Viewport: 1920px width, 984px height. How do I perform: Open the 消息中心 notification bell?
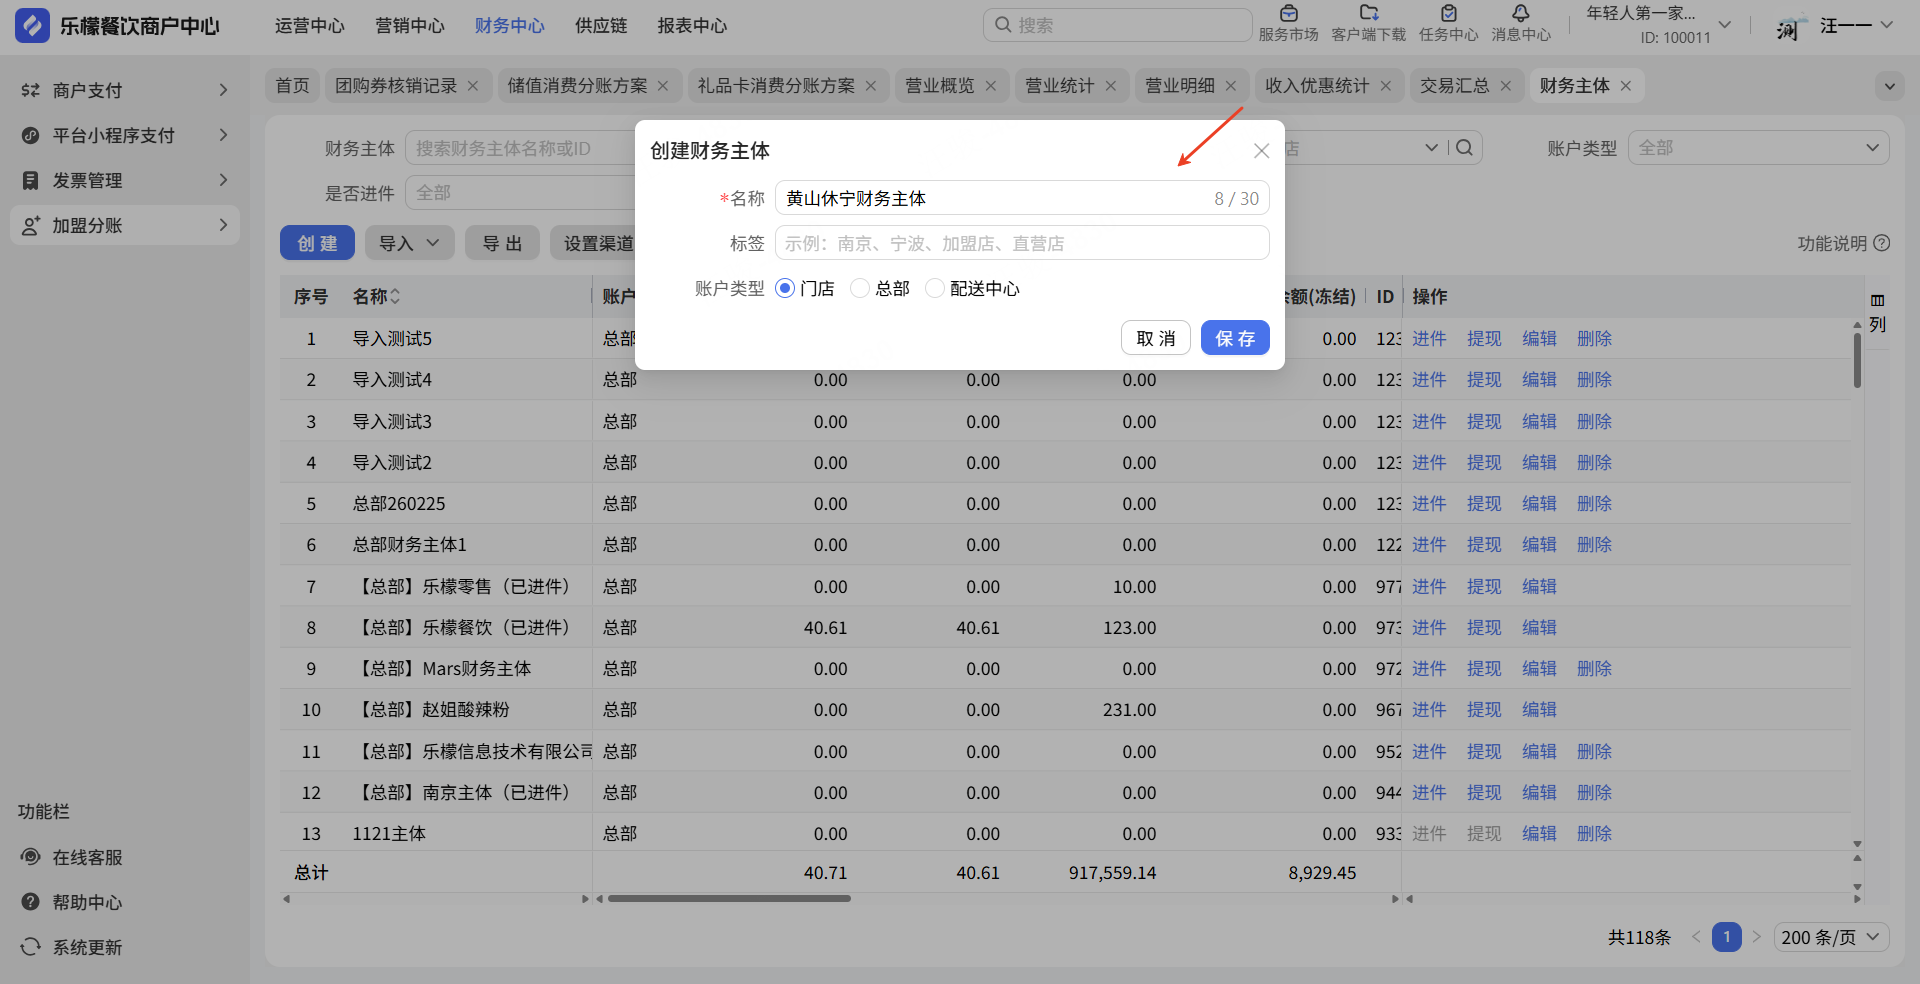1520,14
